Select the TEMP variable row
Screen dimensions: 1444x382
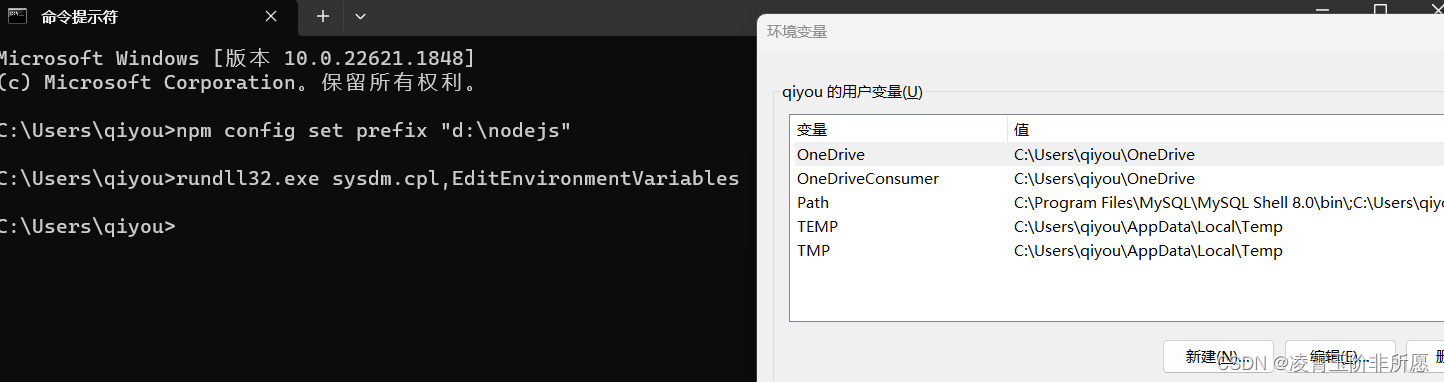click(1117, 227)
